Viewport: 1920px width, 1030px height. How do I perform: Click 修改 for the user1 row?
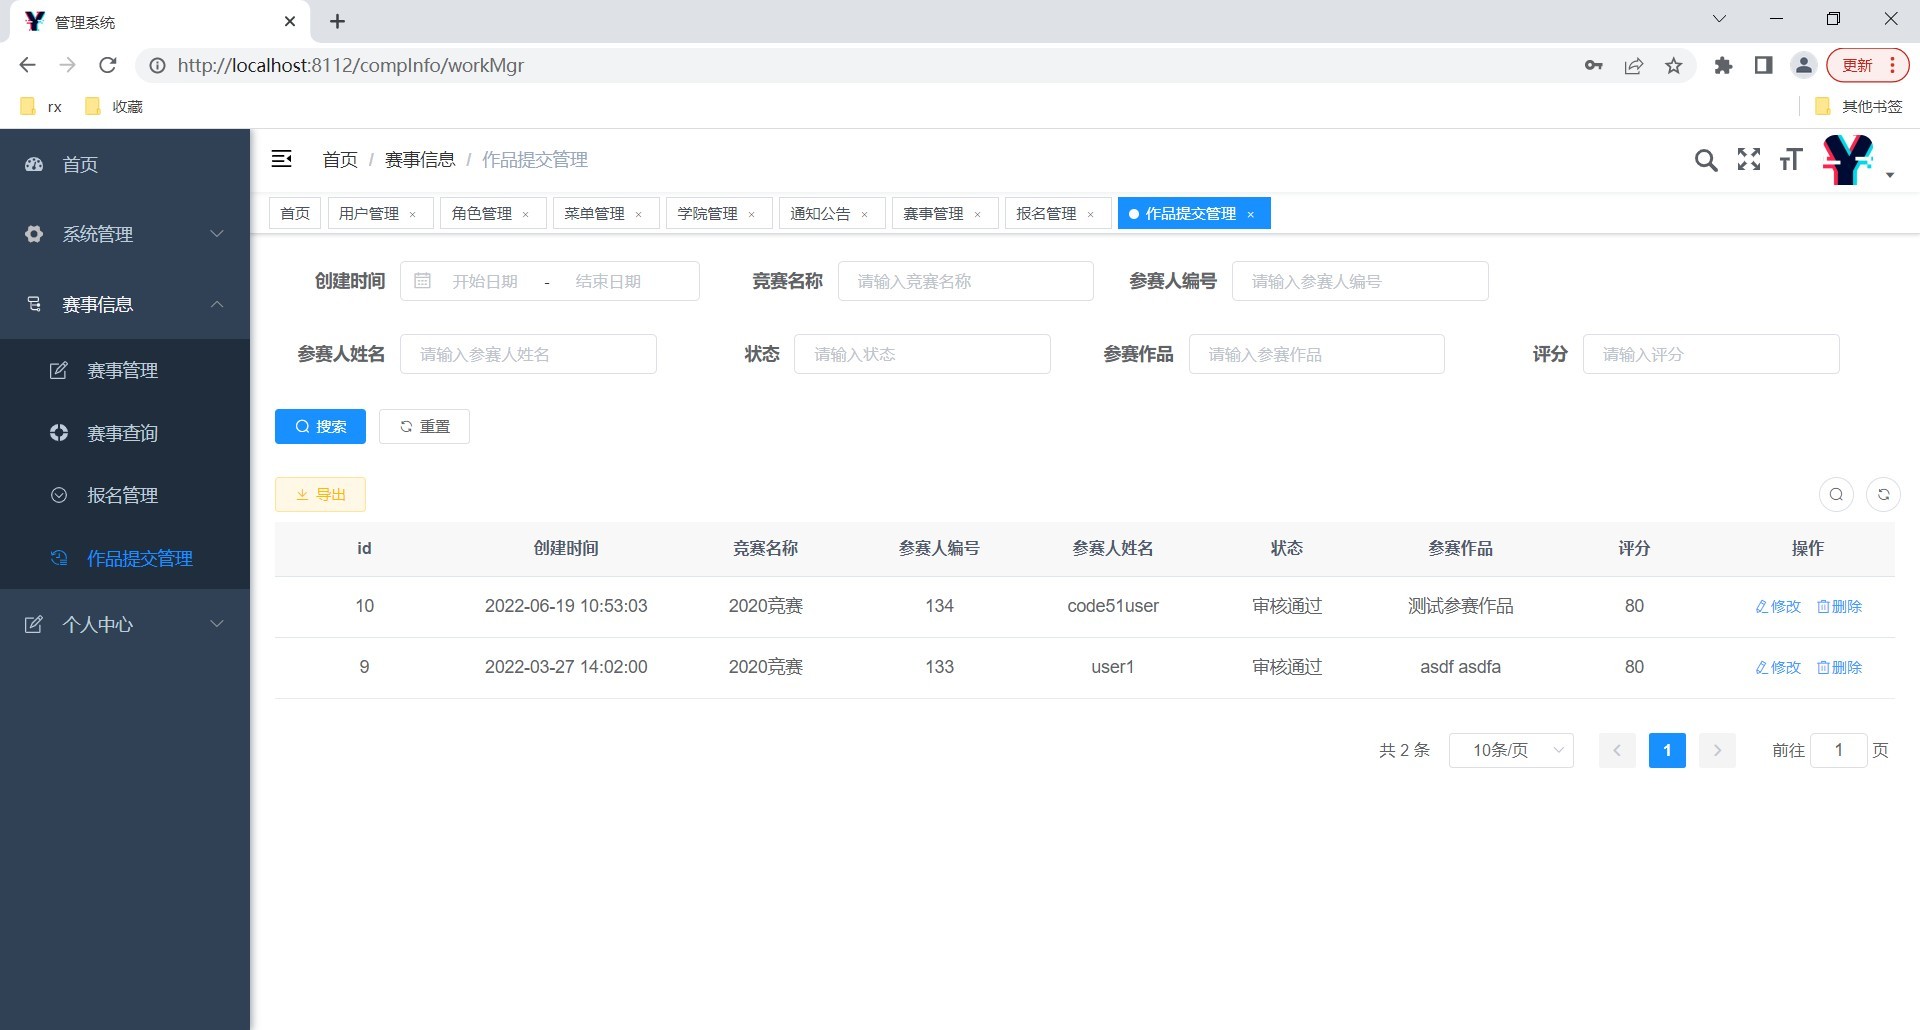point(1778,667)
